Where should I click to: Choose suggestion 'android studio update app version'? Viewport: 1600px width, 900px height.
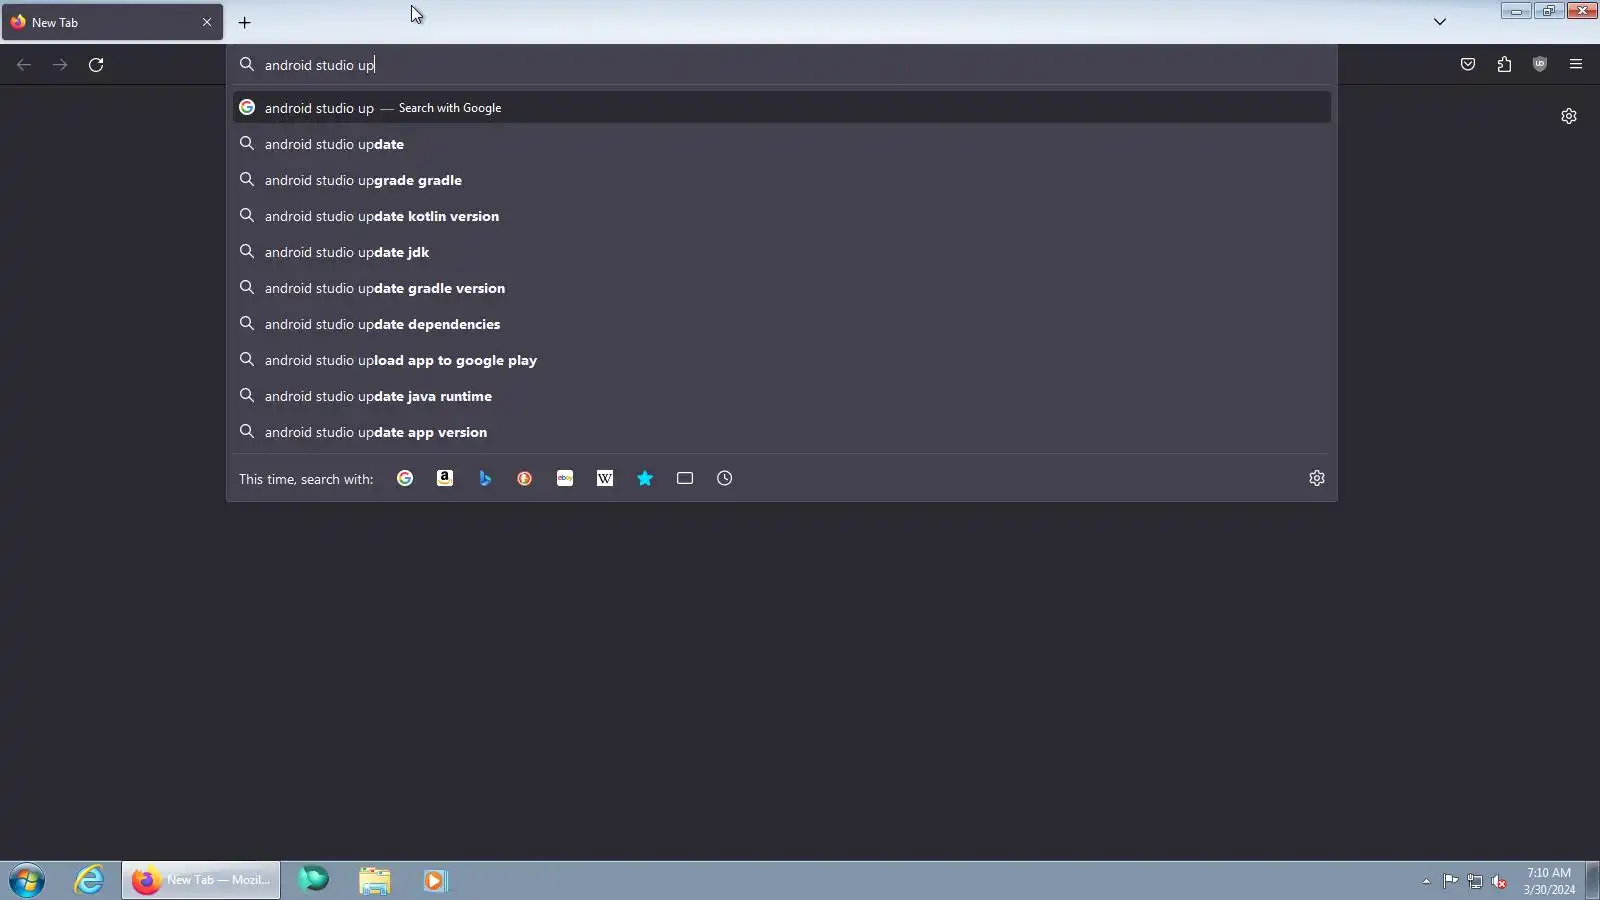[x=782, y=432]
